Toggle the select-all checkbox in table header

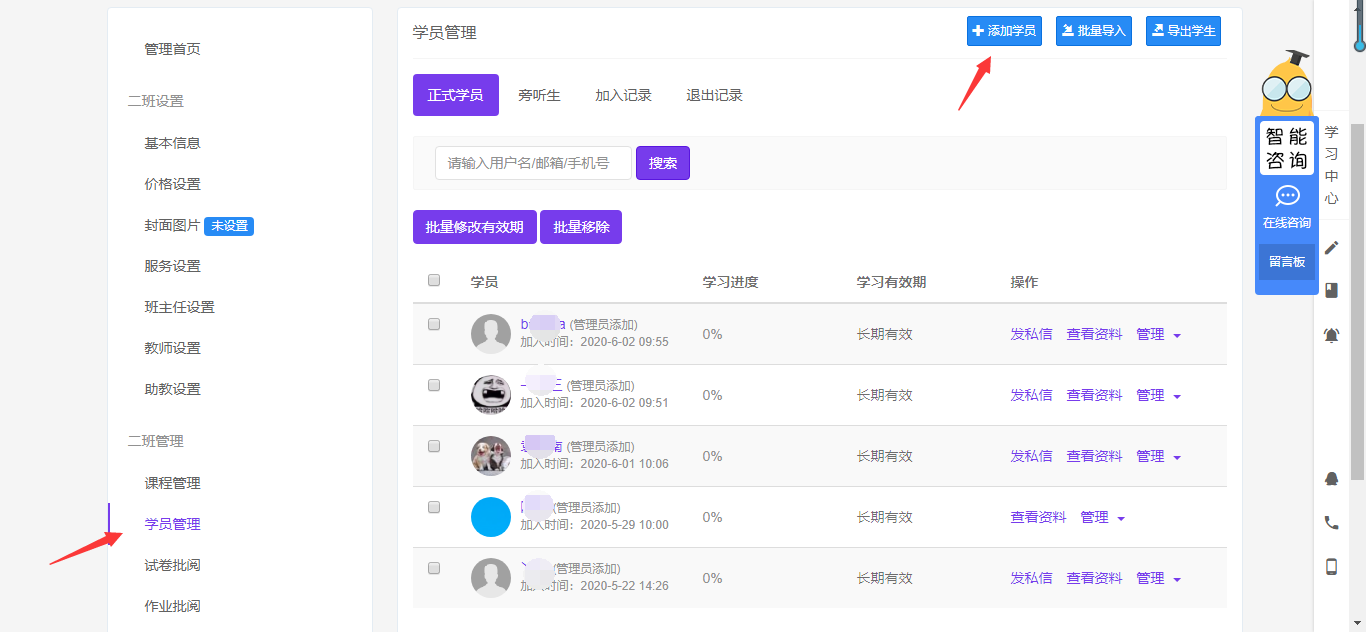(x=434, y=281)
